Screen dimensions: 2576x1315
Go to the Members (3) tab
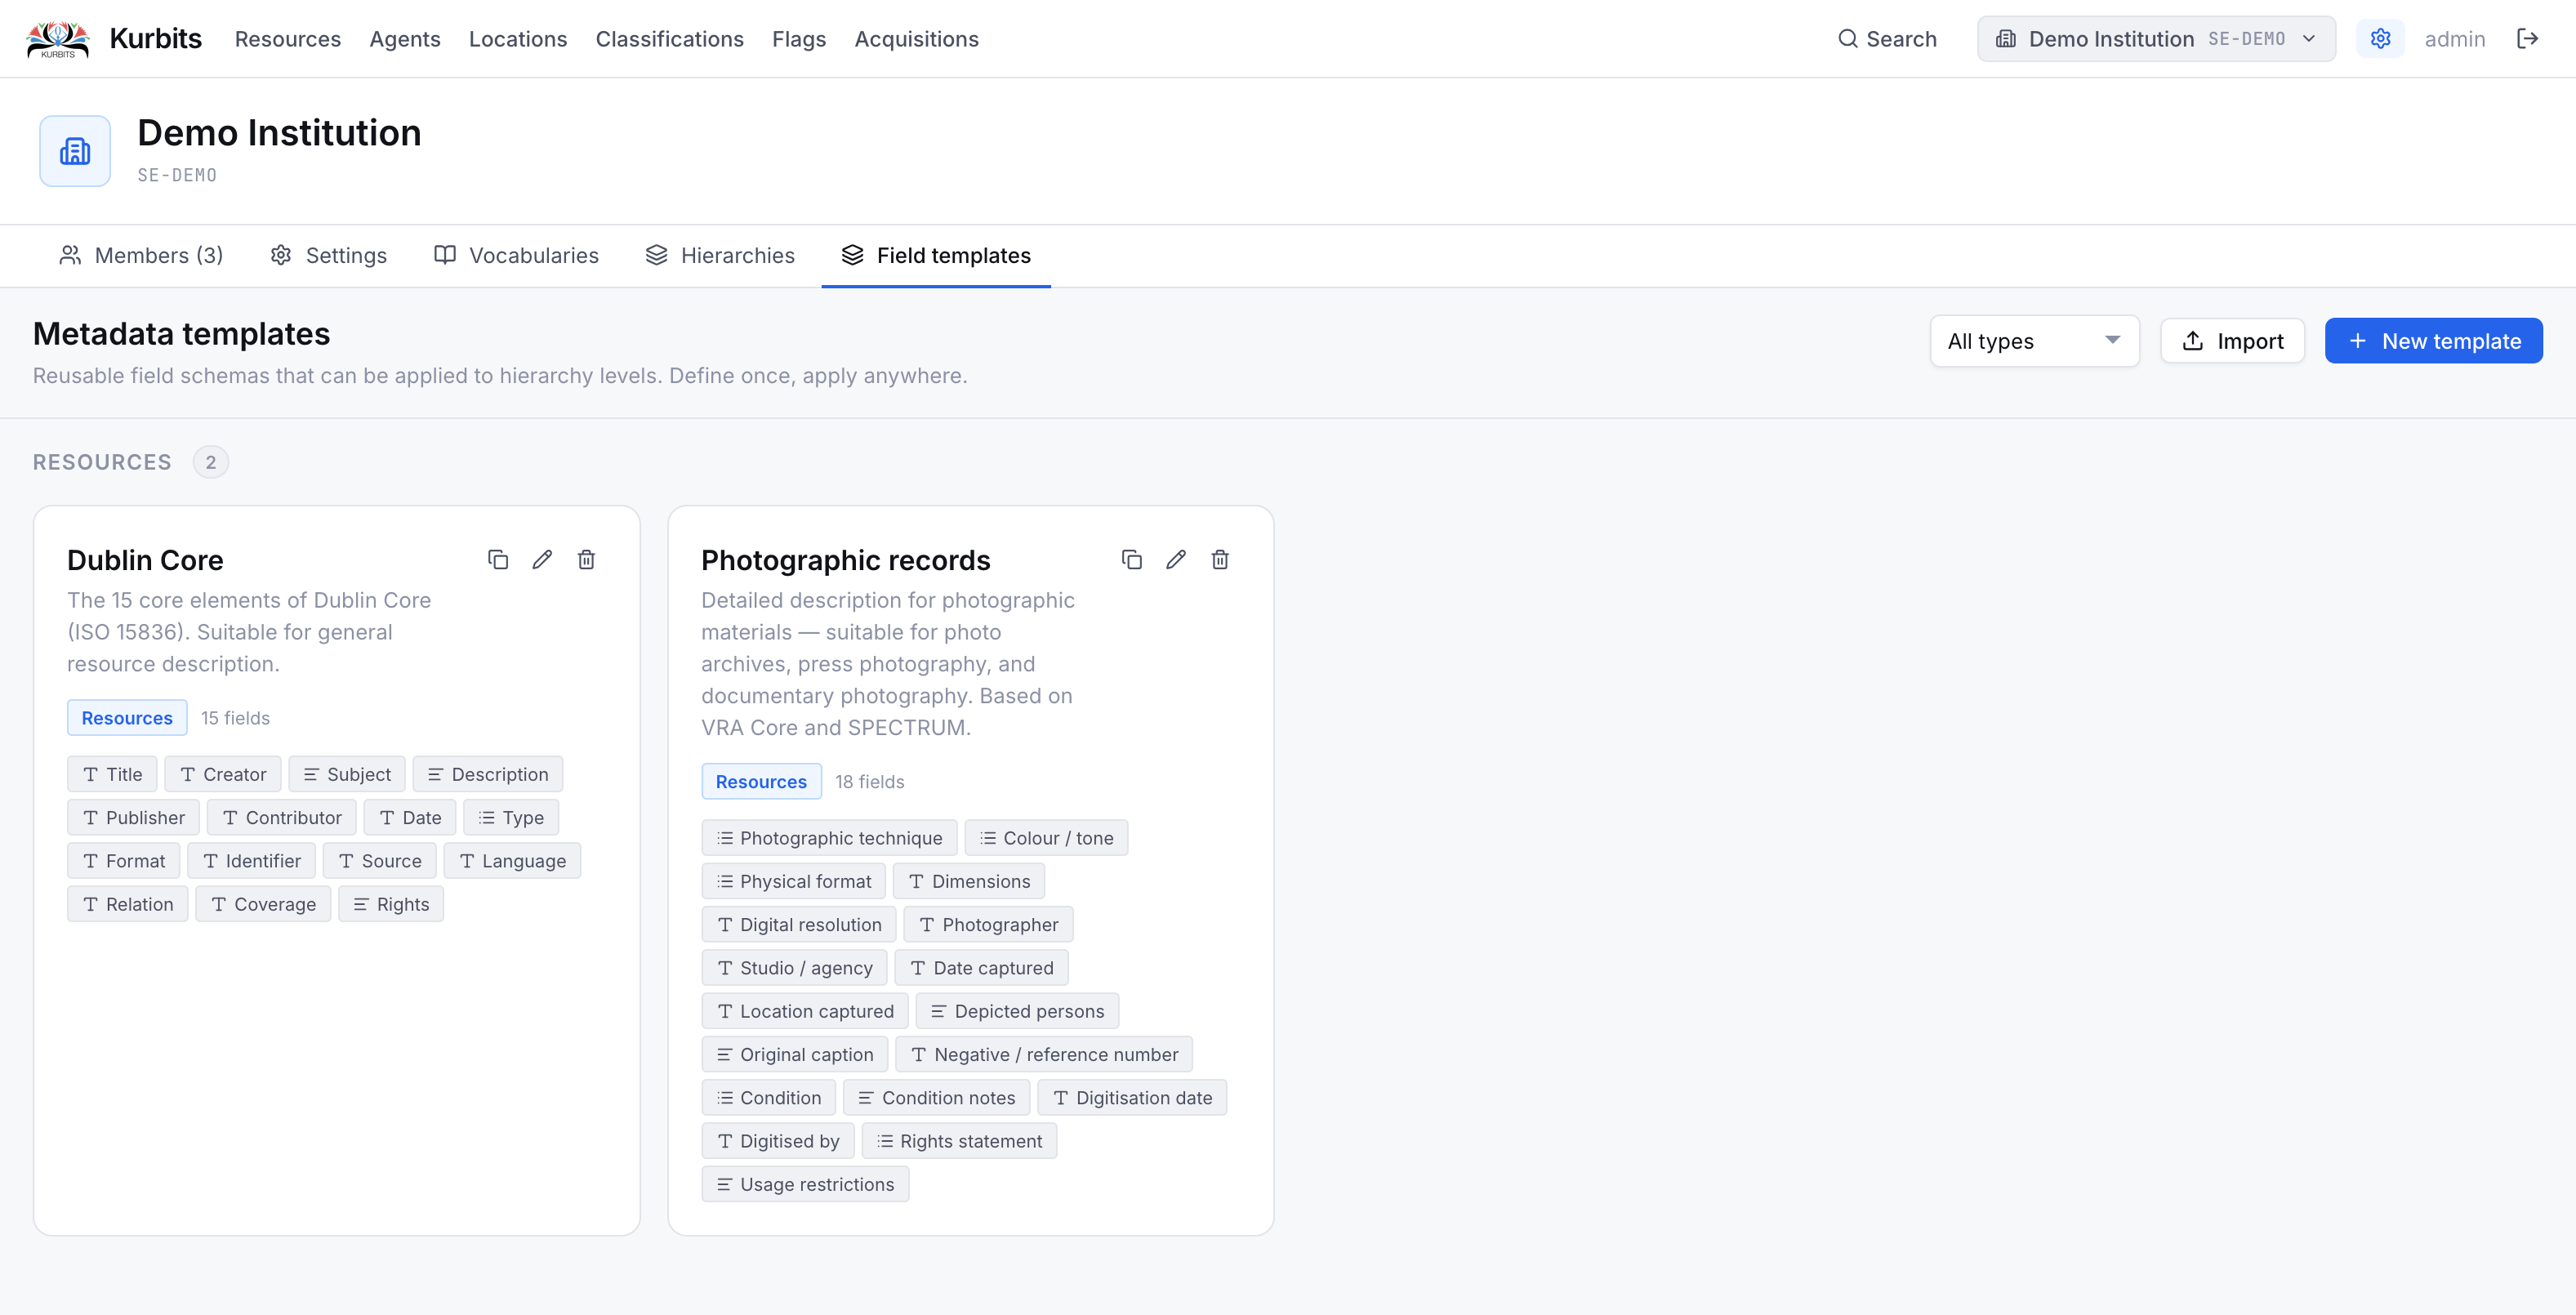pyautogui.click(x=141, y=256)
